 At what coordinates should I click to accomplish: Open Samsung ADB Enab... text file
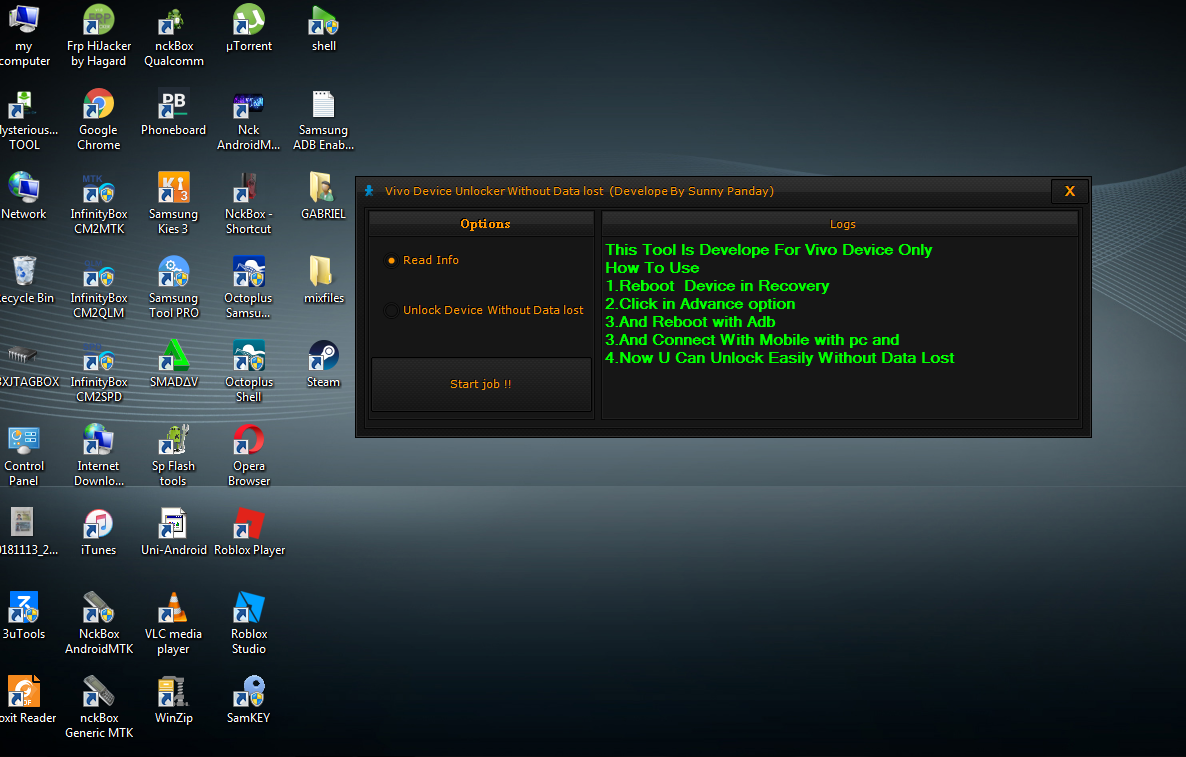tap(324, 119)
